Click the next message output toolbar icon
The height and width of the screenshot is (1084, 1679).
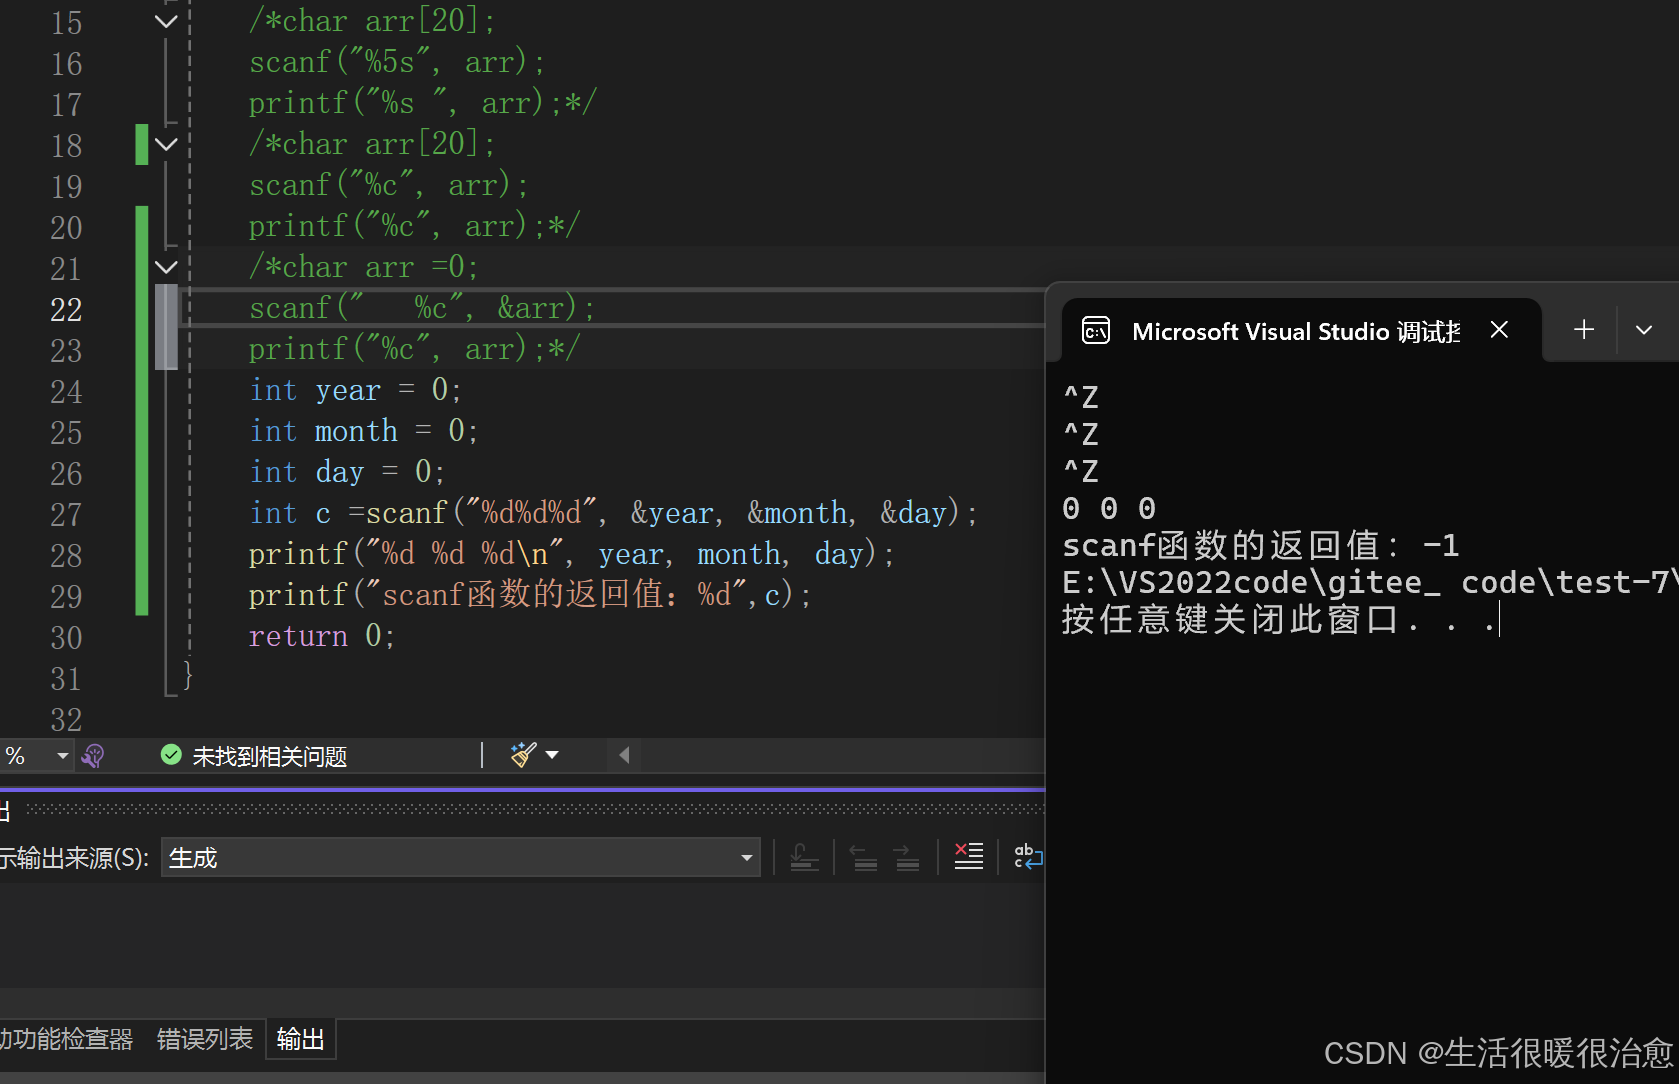click(x=906, y=857)
